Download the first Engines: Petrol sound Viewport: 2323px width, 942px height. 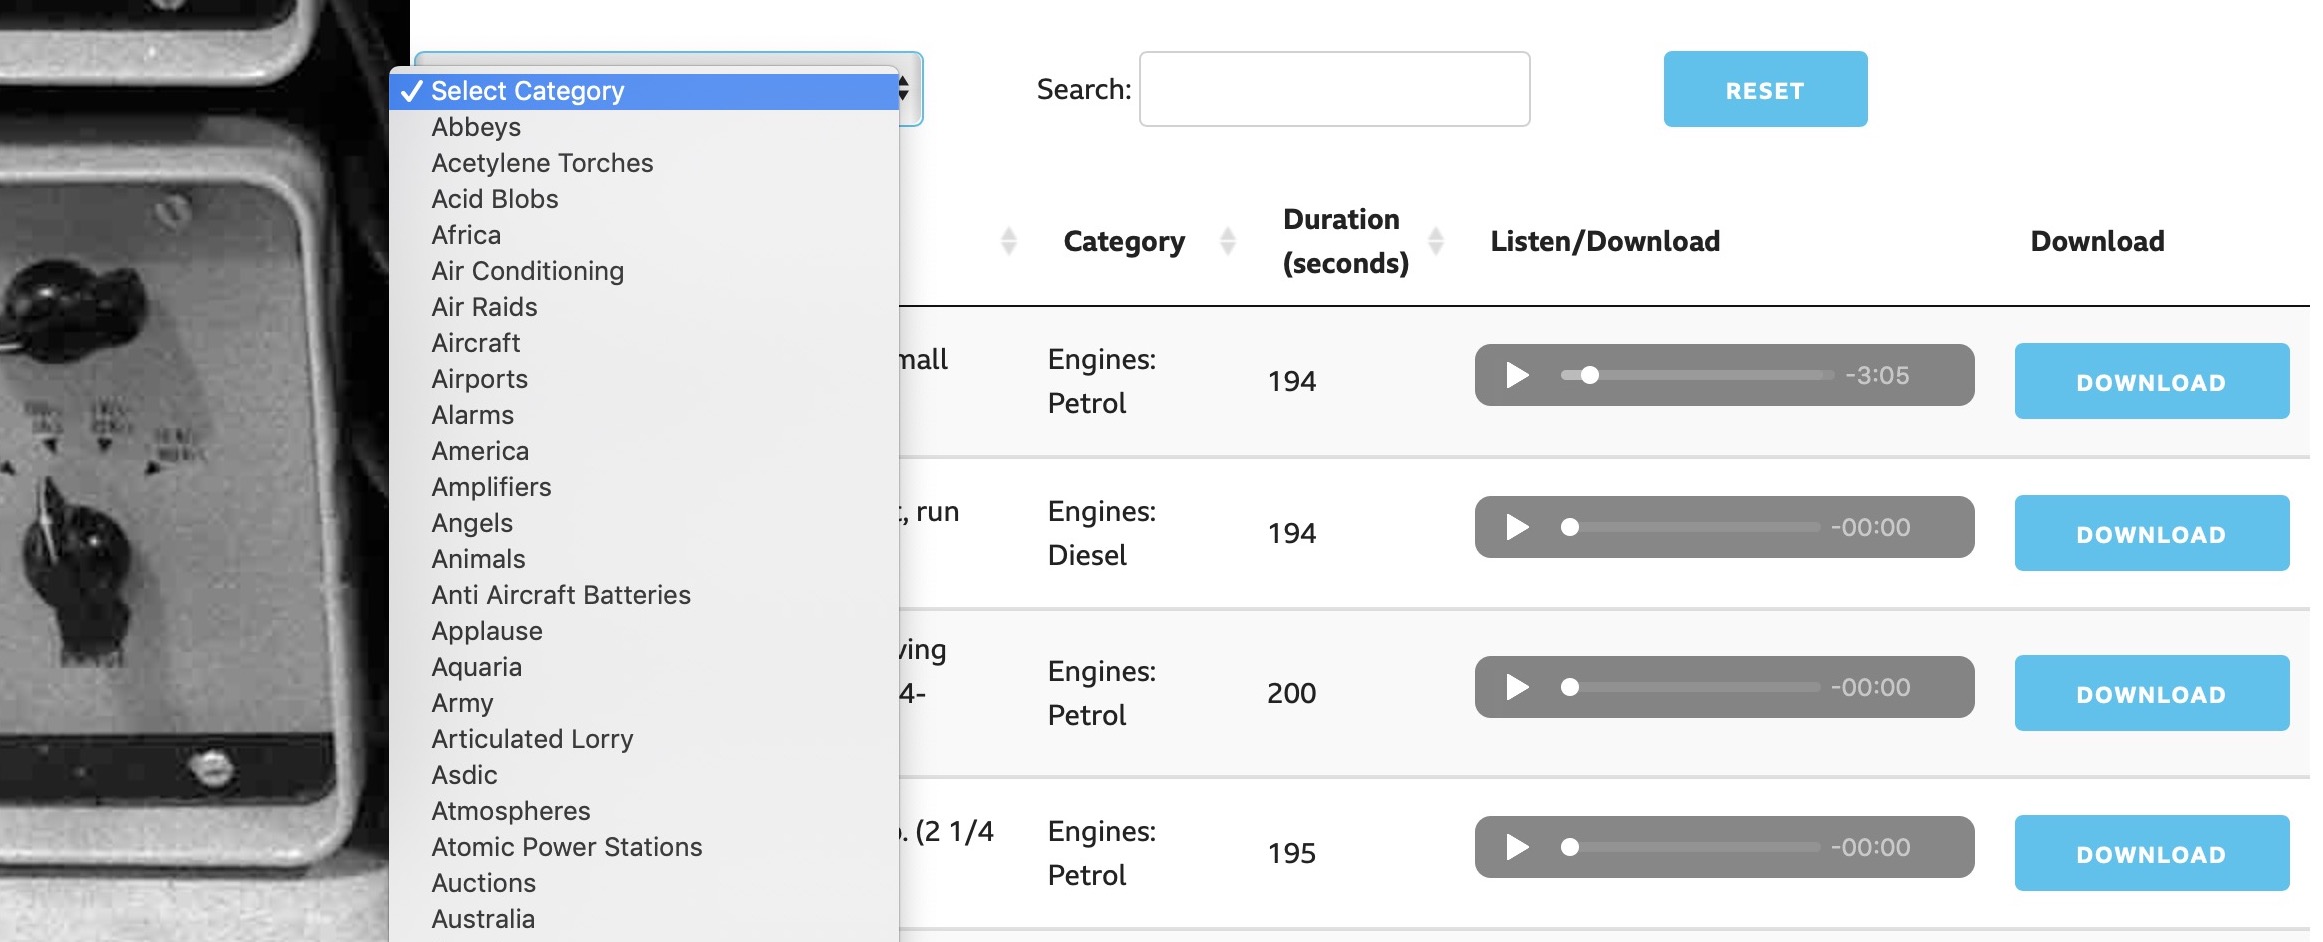(2151, 381)
